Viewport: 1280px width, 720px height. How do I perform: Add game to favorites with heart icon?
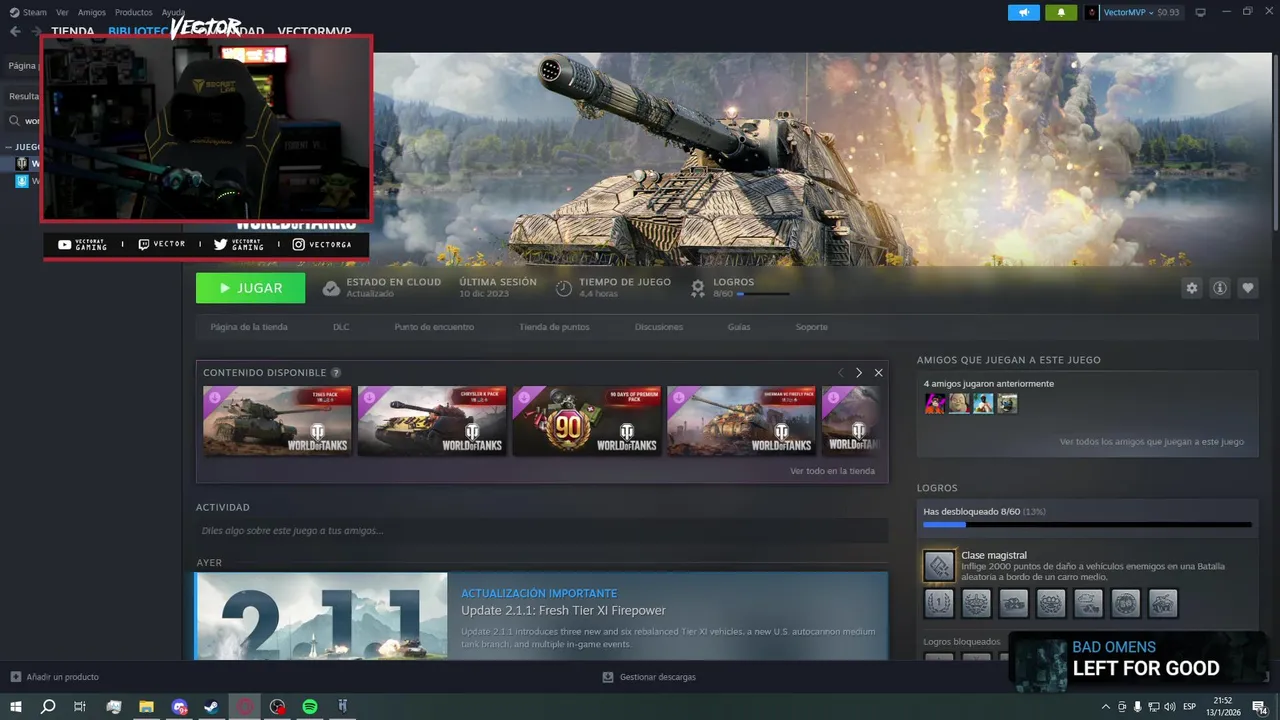click(x=1247, y=288)
